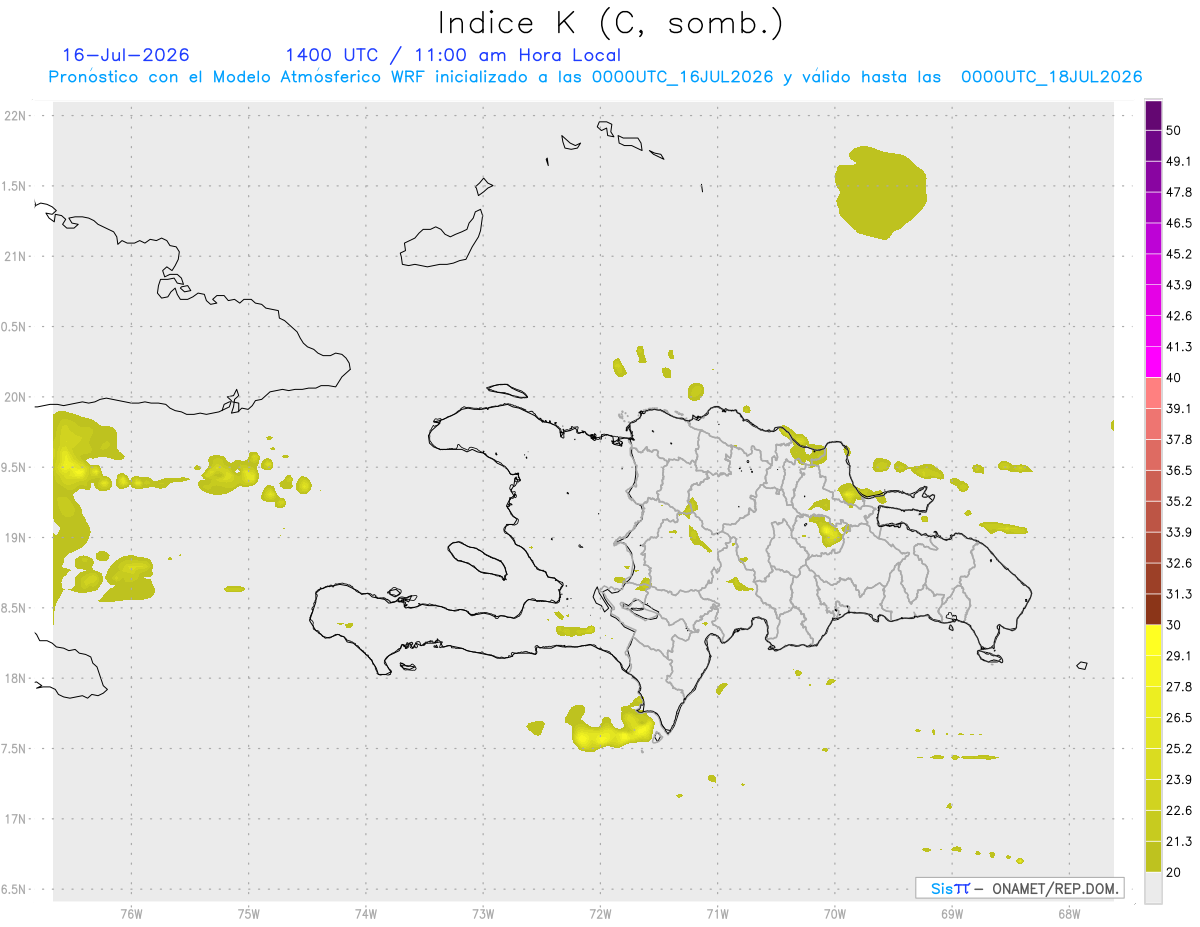Click the '36.5' color scale value
1200x927 pixels.
pos(1179,471)
